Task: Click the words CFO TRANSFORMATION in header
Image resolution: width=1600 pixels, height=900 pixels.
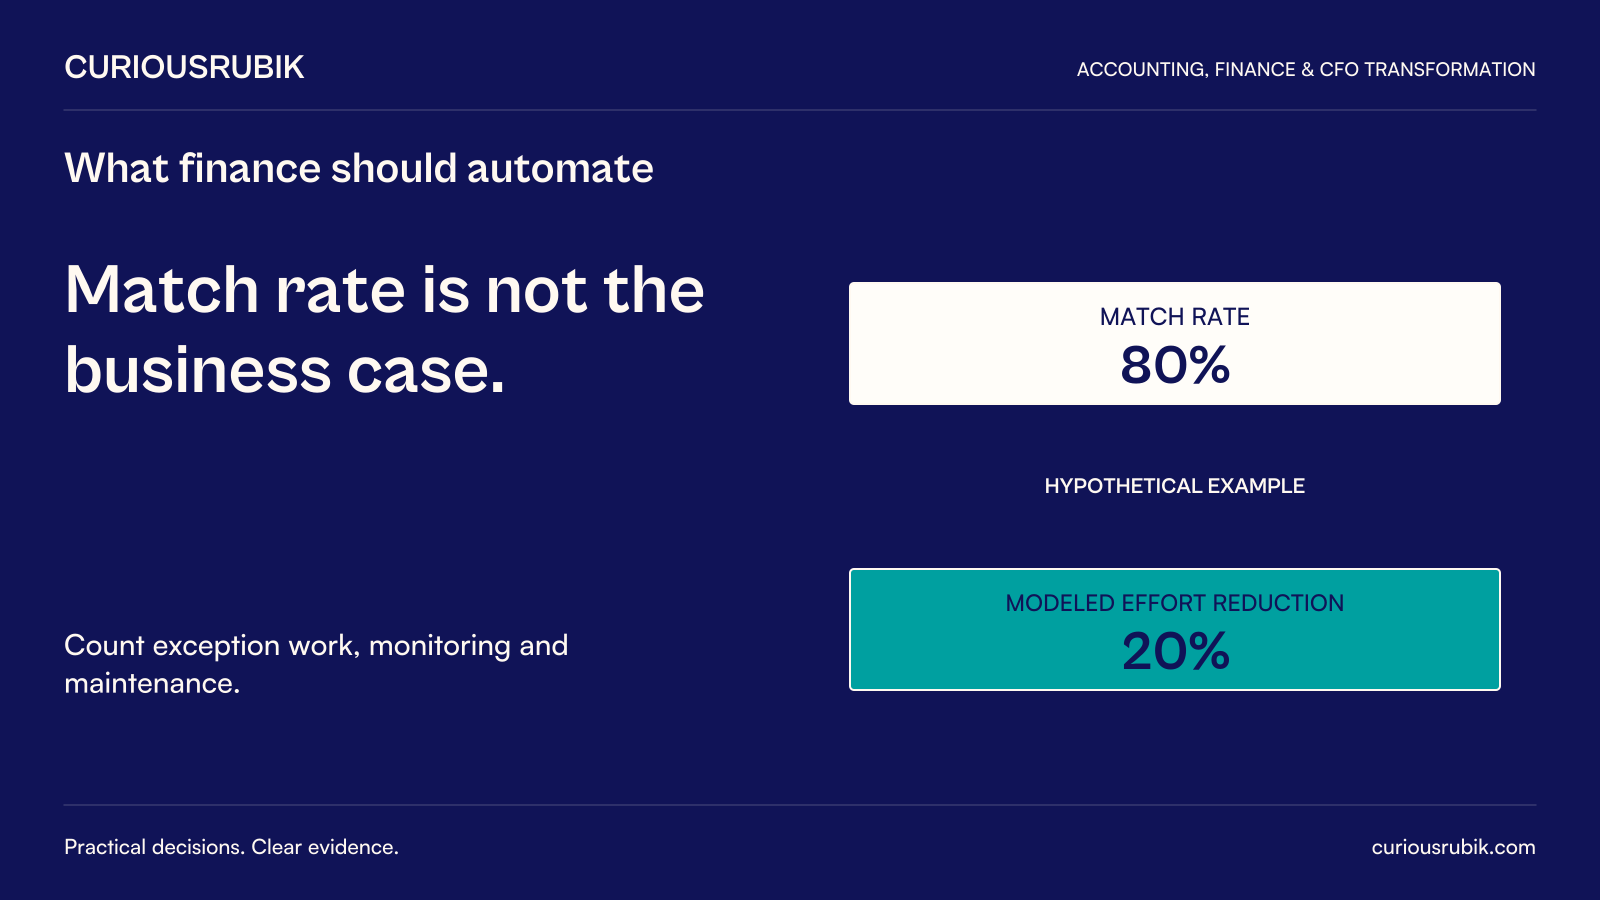Action: pos(1427,70)
